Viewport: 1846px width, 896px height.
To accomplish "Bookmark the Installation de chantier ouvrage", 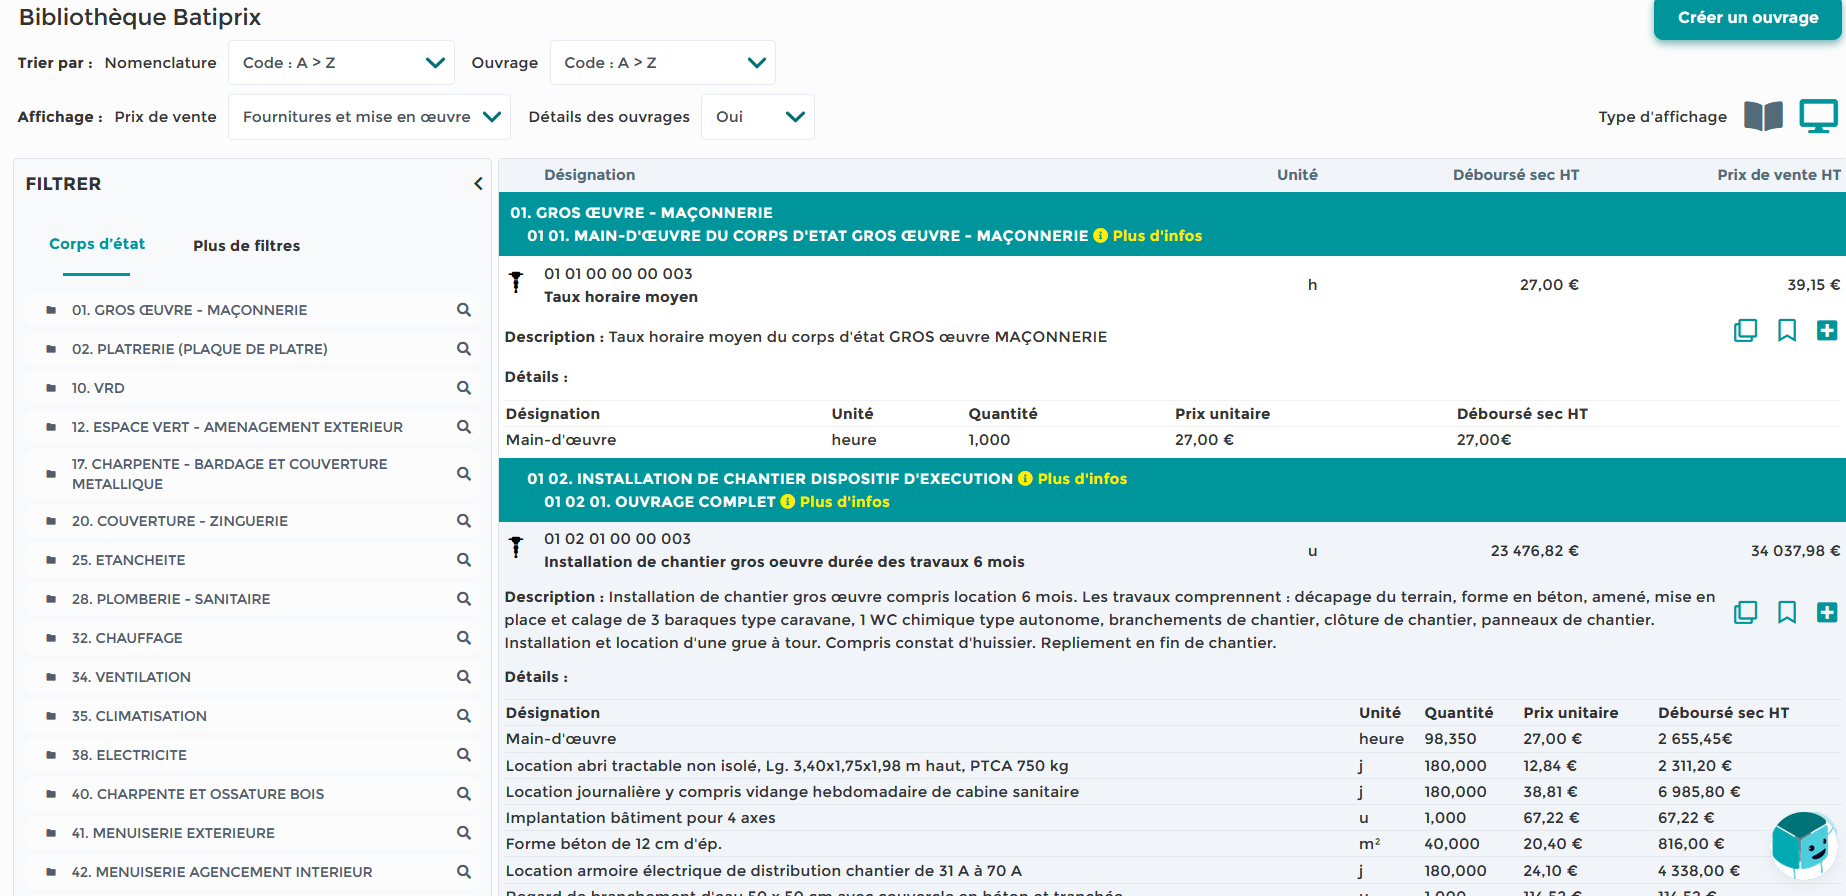I will 1787,613.
